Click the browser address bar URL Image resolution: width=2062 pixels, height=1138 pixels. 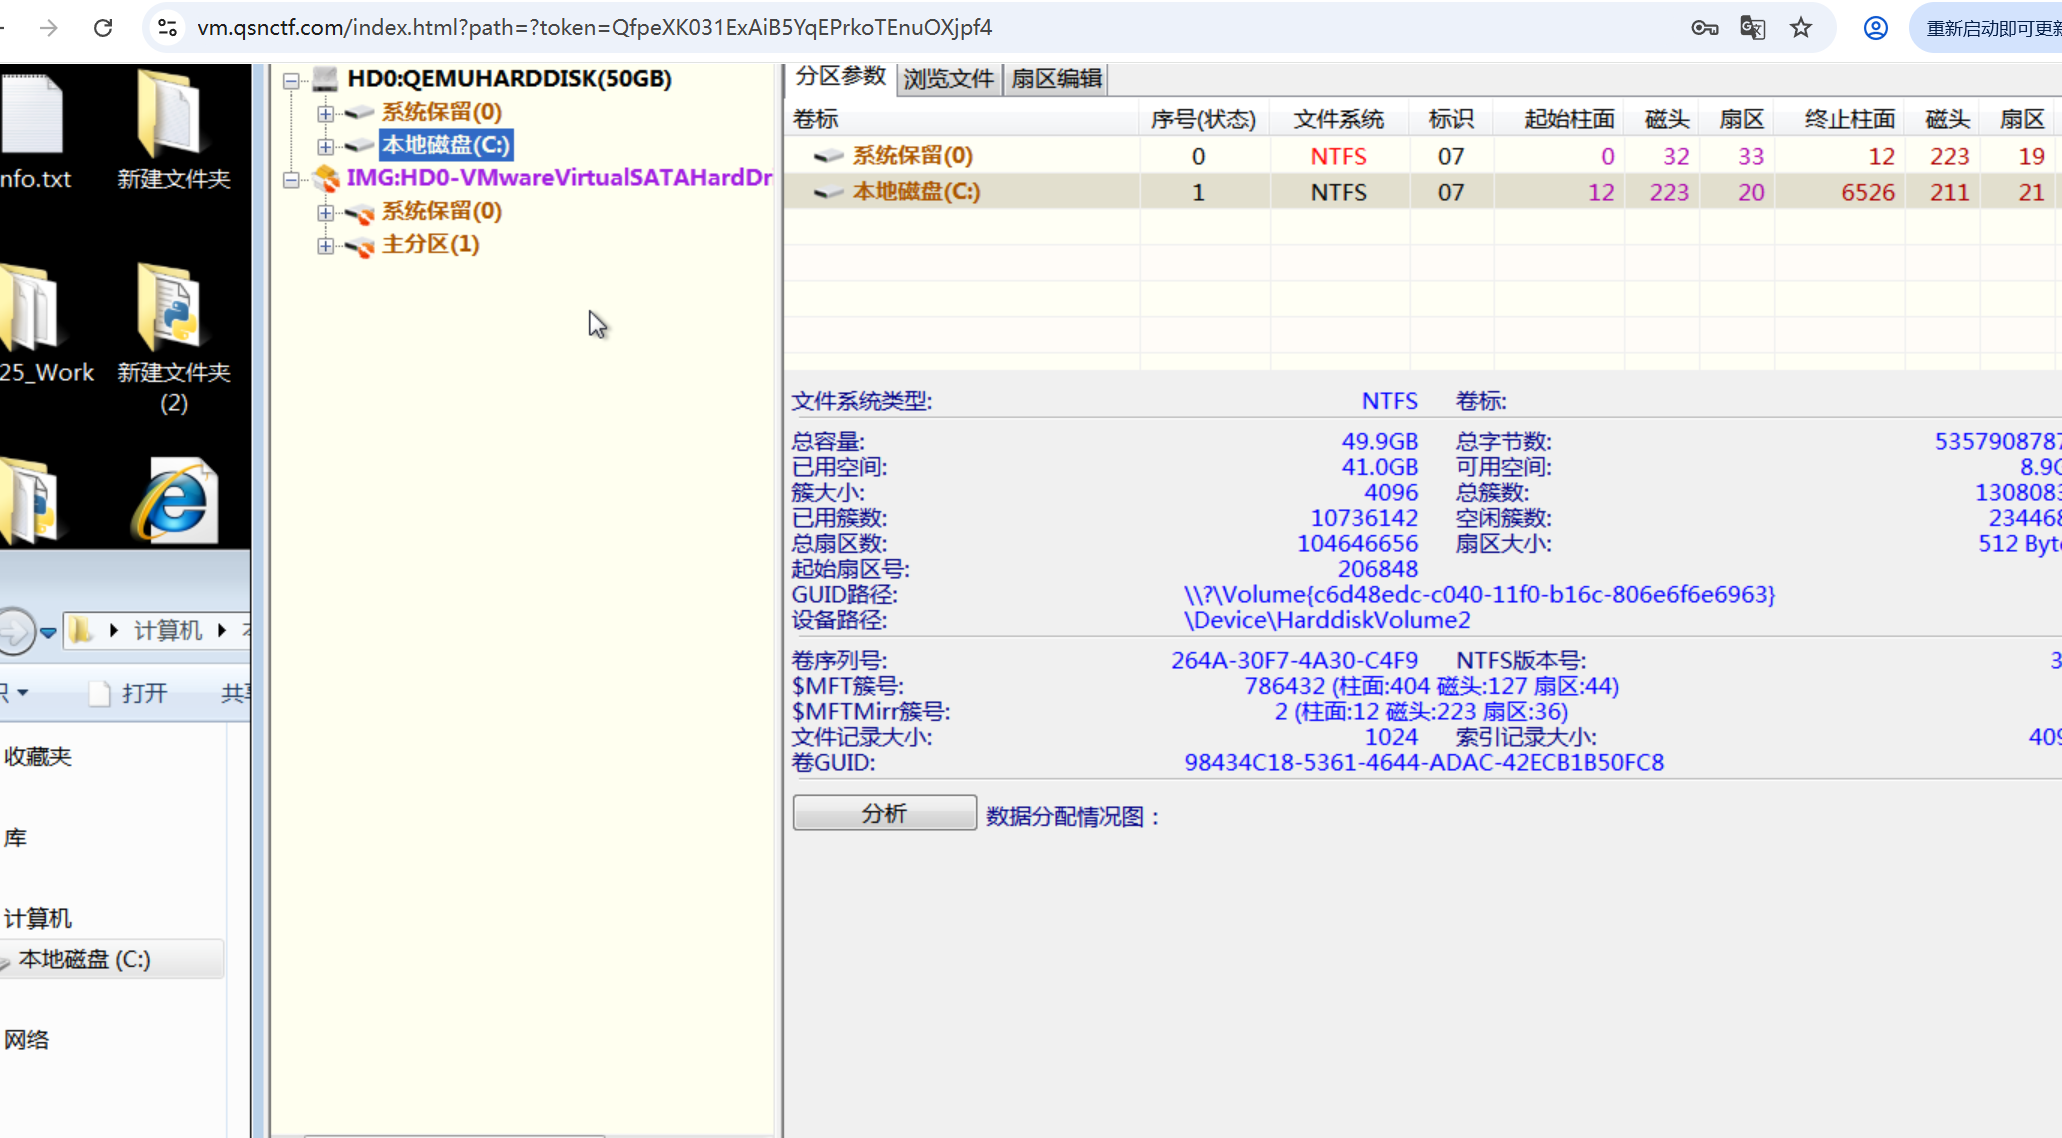594,28
